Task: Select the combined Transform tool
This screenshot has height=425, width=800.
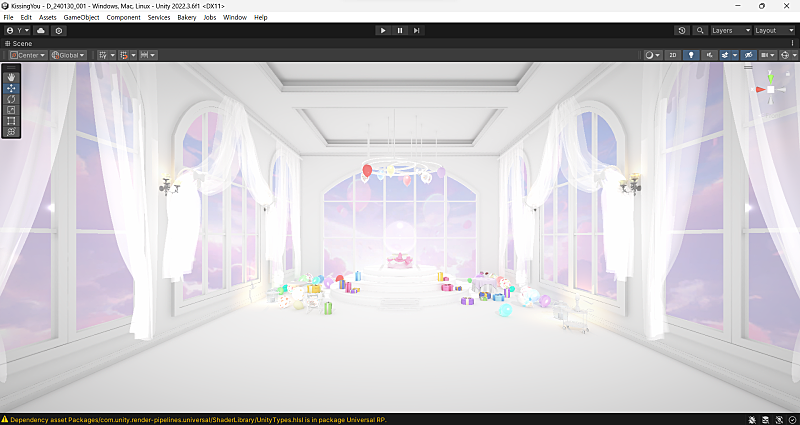Action: pyautogui.click(x=11, y=132)
